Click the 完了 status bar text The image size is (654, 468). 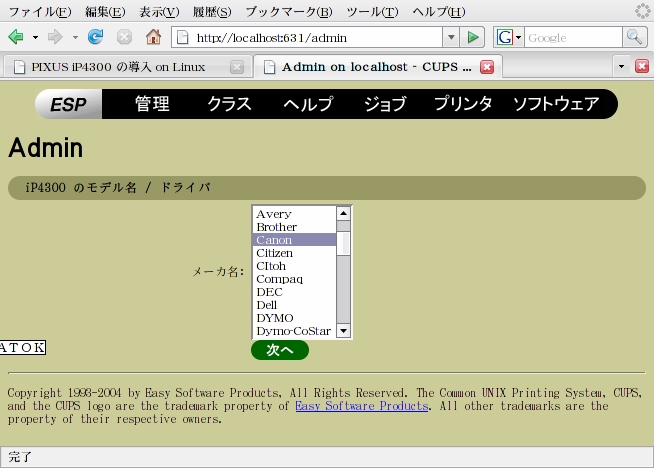click(x=20, y=457)
